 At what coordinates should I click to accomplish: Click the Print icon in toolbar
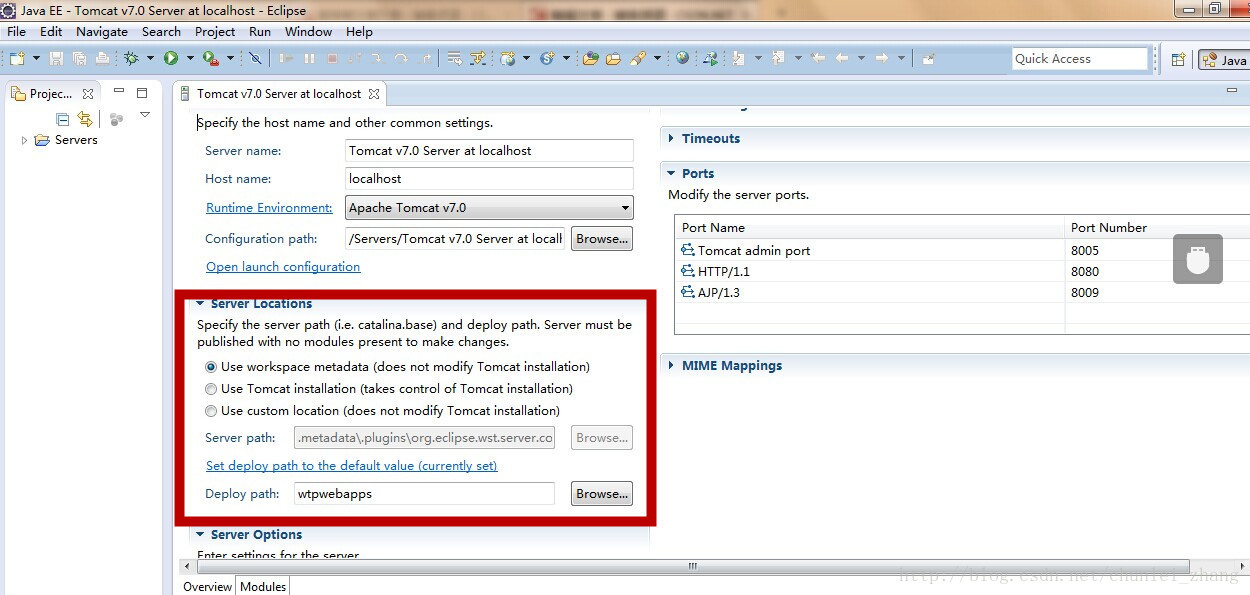pos(102,58)
